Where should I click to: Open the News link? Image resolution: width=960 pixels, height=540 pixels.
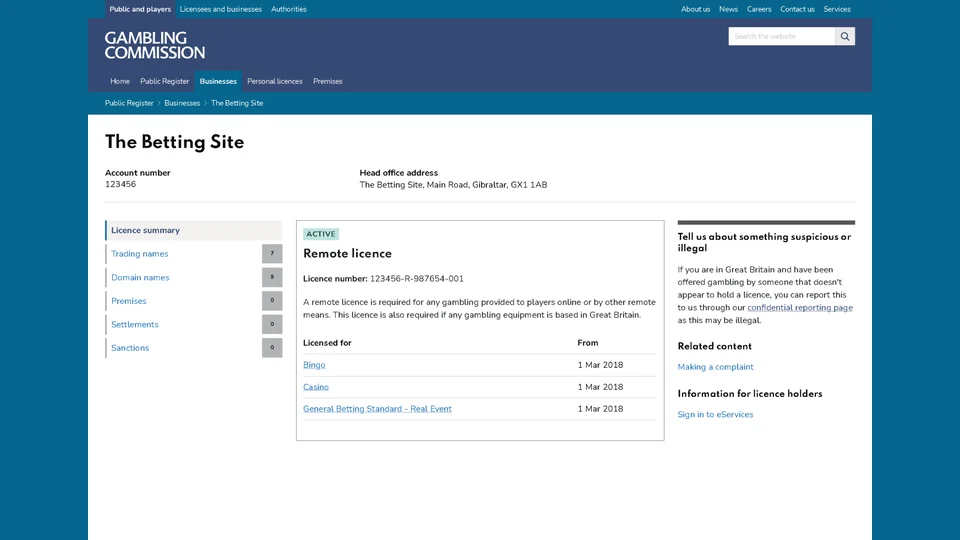(729, 9)
